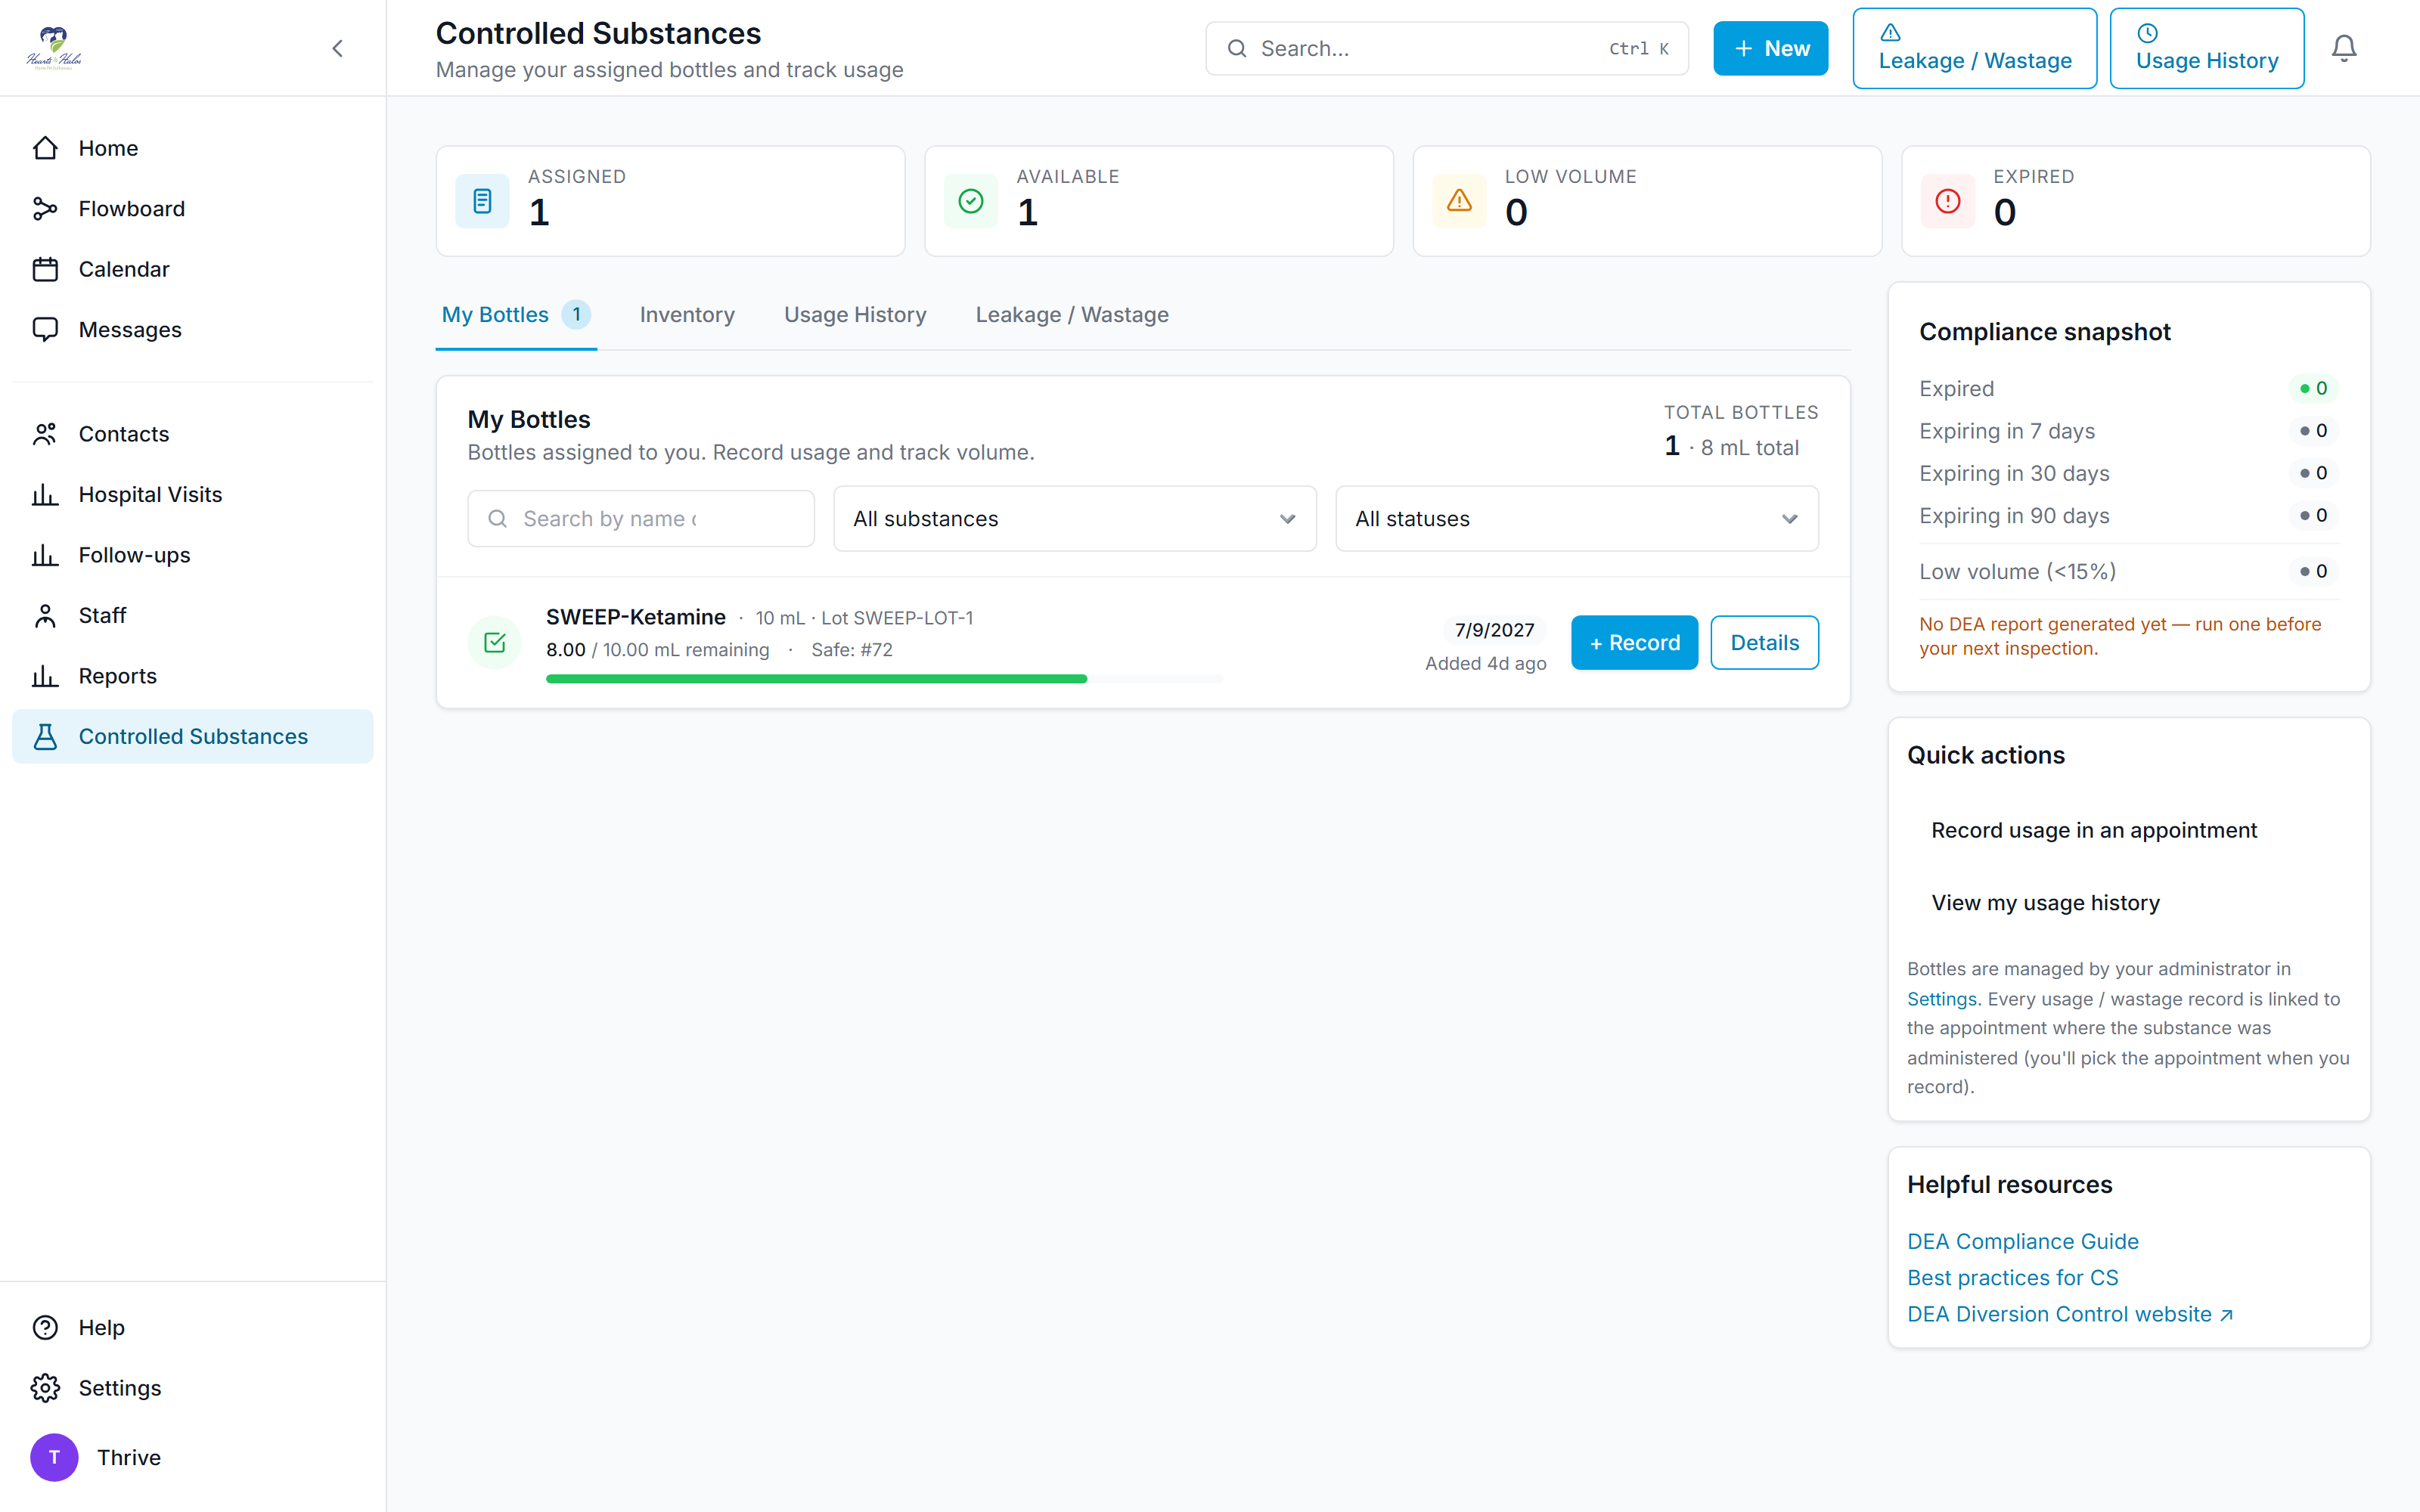2420x1512 pixels.
Task: Click the Expired stat card
Action: coord(2135,201)
